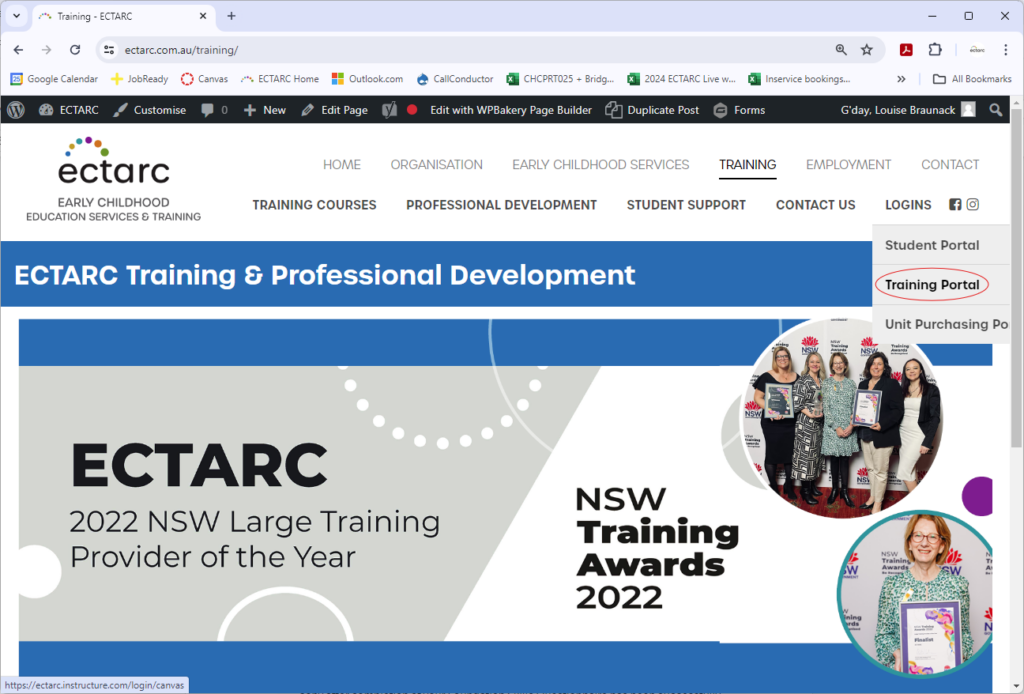The width and height of the screenshot is (1024, 694).
Task: Expand hidden bookmarks with the chevron
Action: (x=901, y=78)
